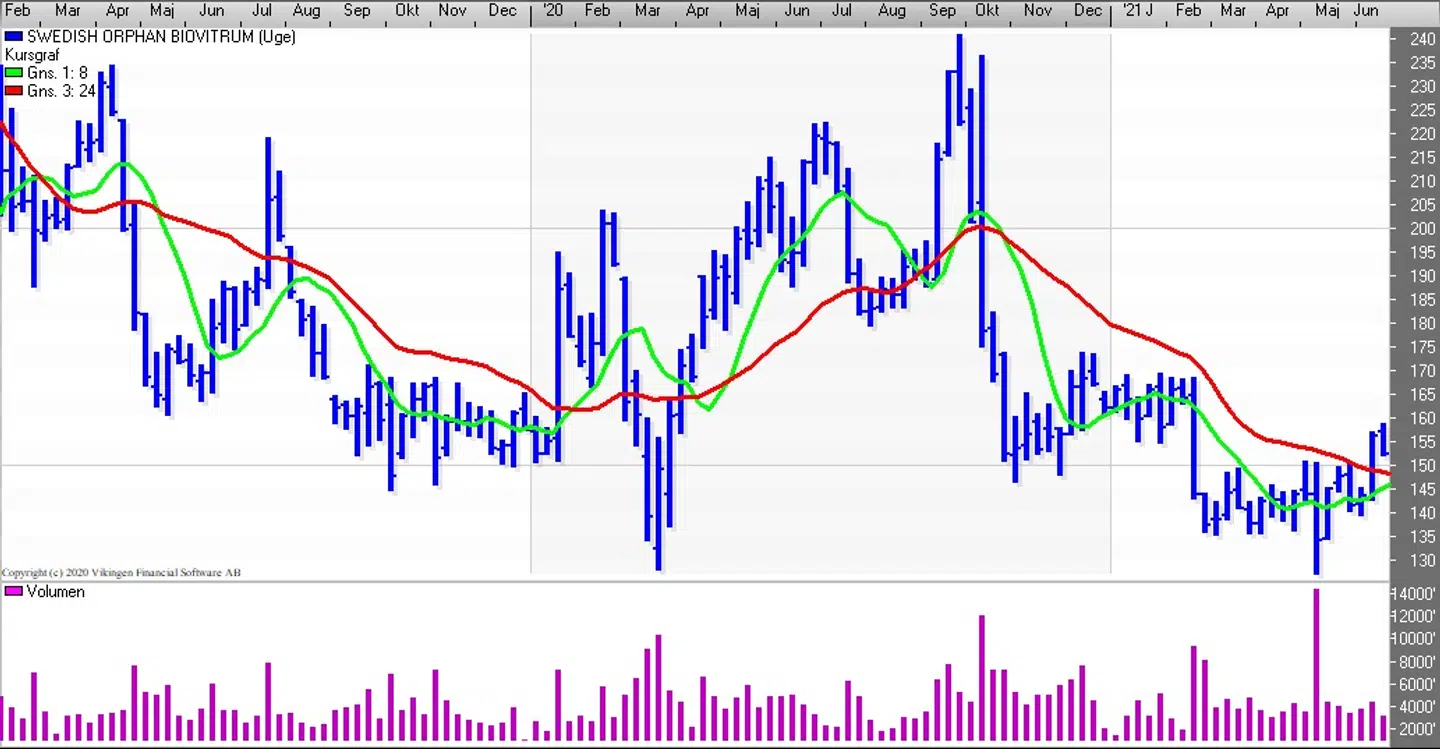
Task: Click the 'Gns. 1: 8' moving average label
Action: pos(57,73)
